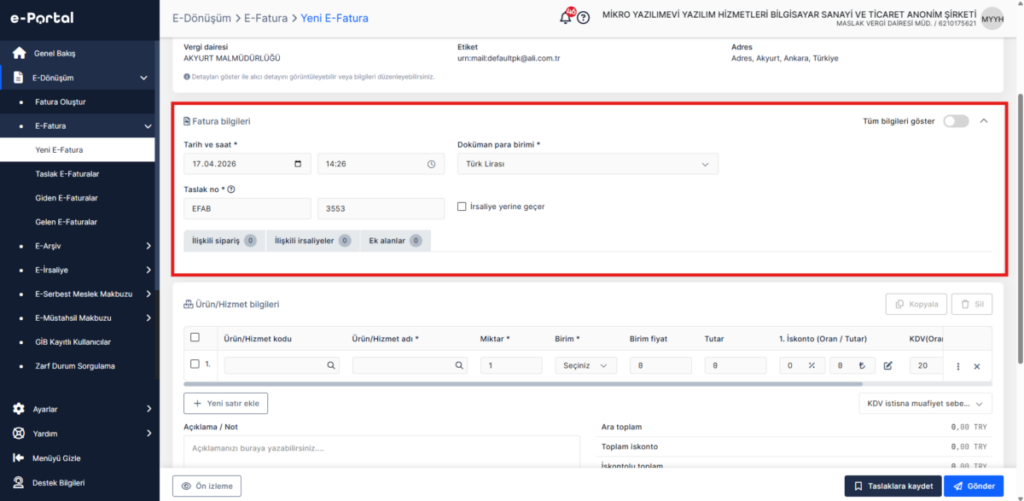Viewport: 1024px width, 501px height.
Task: Open KDV istisna muafiyet sebebi dropdown
Action: coord(925,404)
